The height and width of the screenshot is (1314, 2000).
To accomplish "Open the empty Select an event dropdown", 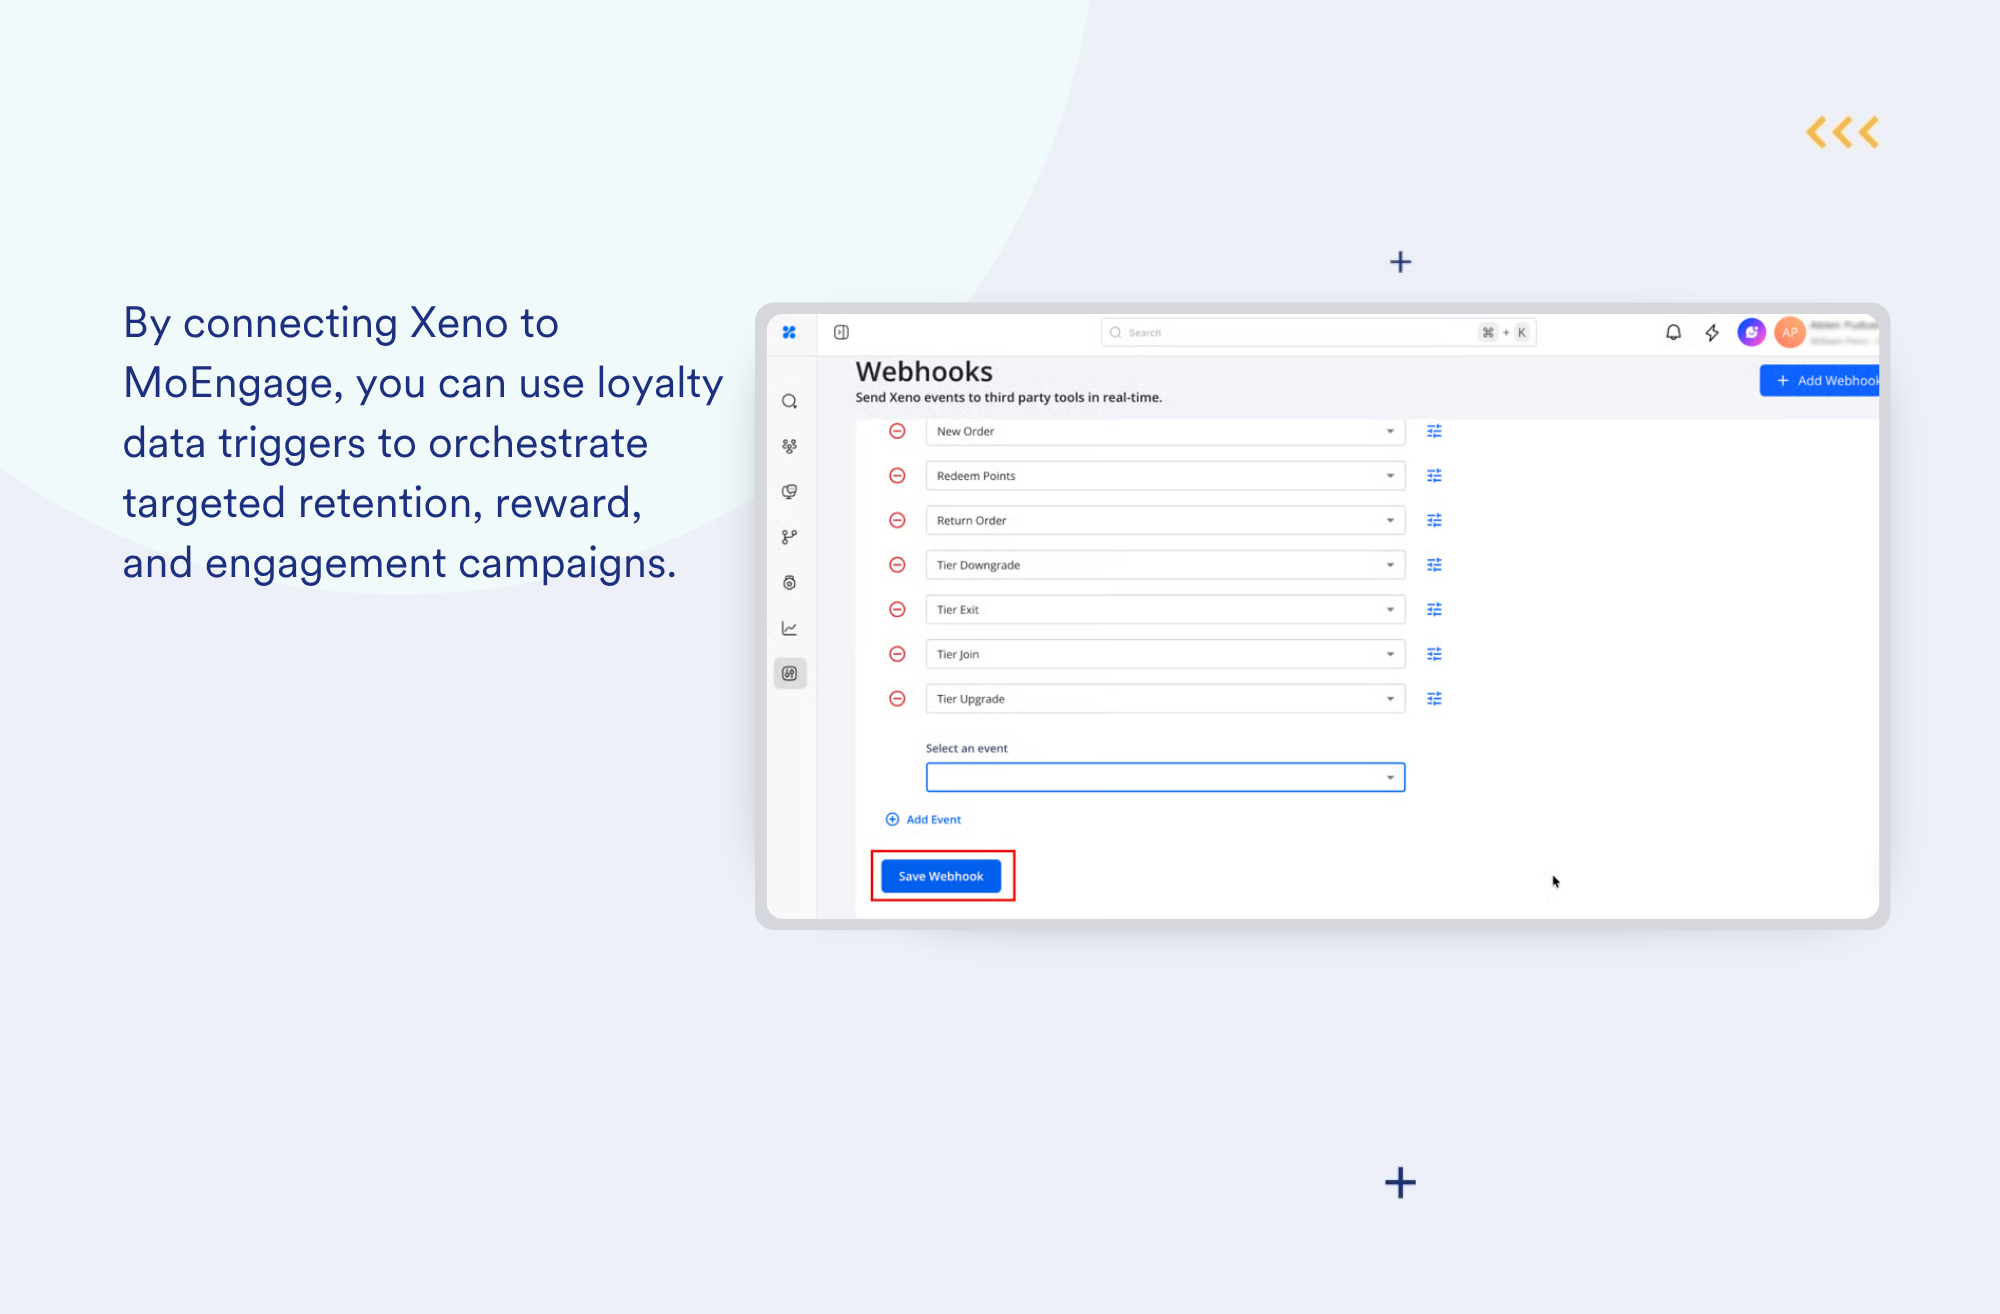I will tap(1165, 777).
